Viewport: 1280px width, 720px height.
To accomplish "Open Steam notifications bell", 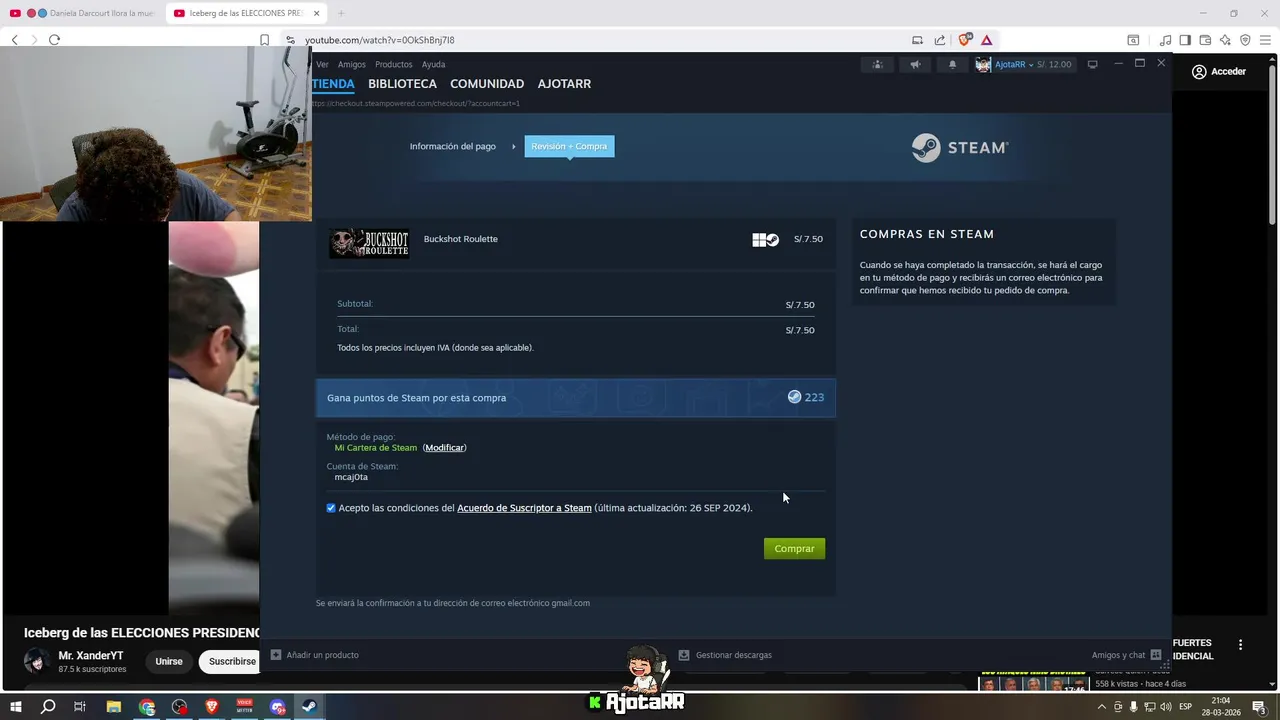I will (x=952, y=64).
